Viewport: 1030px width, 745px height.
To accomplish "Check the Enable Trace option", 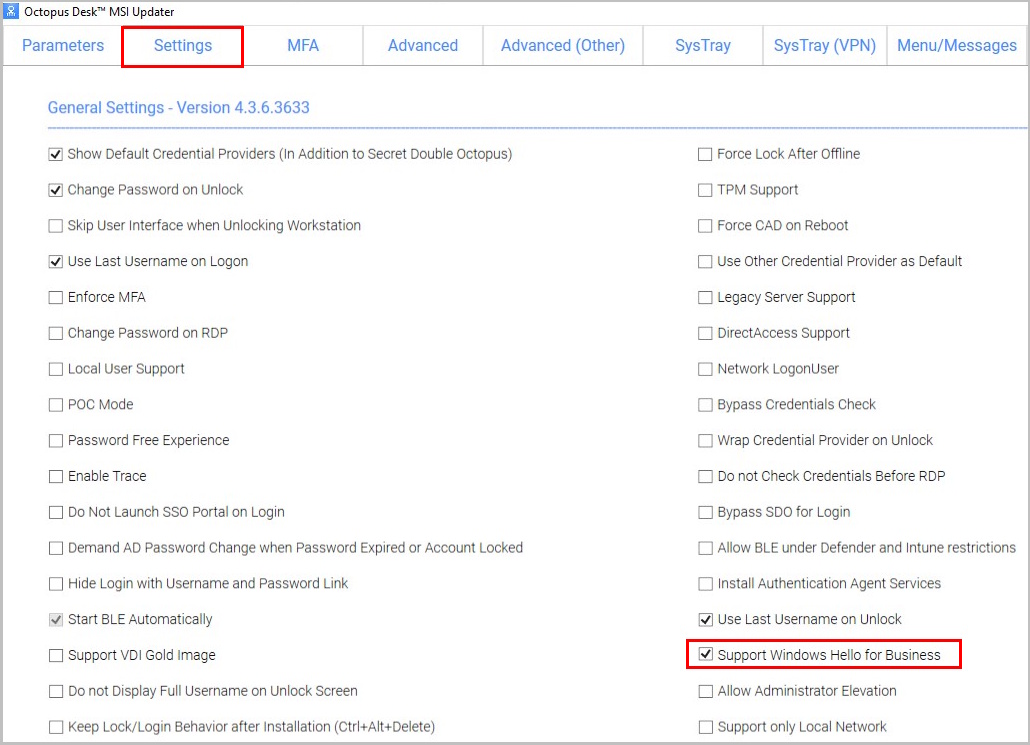I will [x=56, y=477].
